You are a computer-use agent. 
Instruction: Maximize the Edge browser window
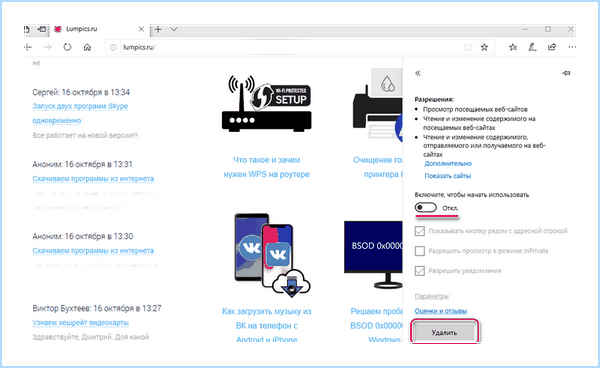pyautogui.click(x=548, y=29)
